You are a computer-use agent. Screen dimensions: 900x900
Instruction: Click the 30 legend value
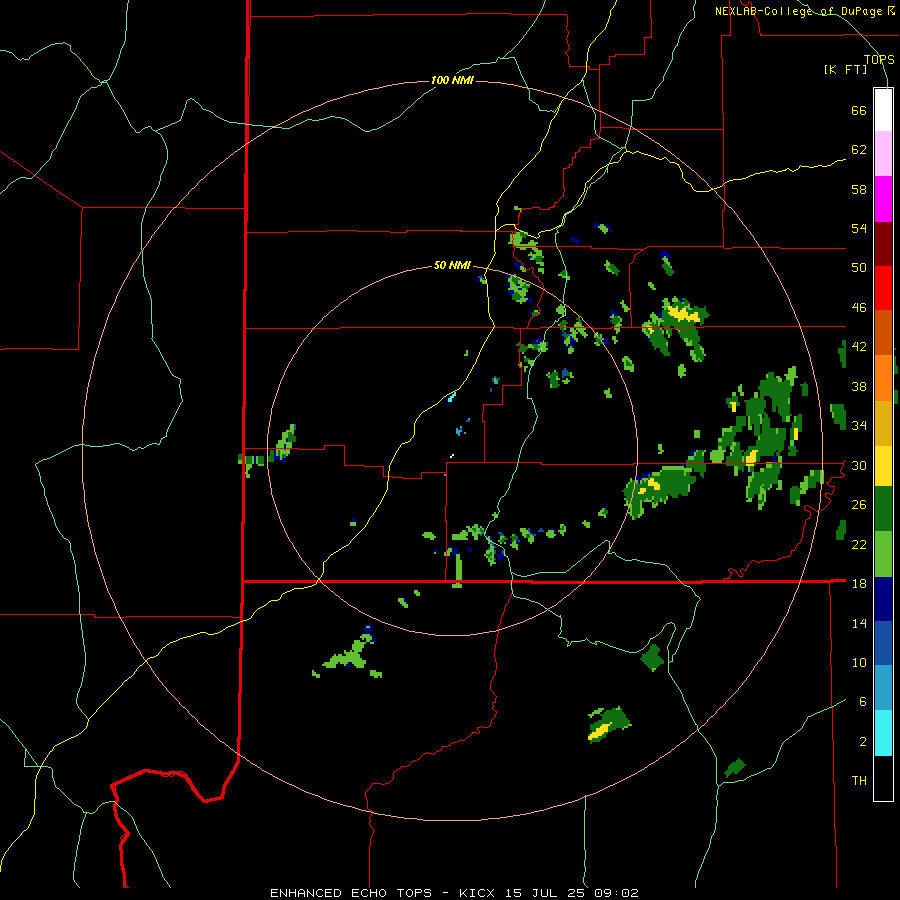[859, 465]
